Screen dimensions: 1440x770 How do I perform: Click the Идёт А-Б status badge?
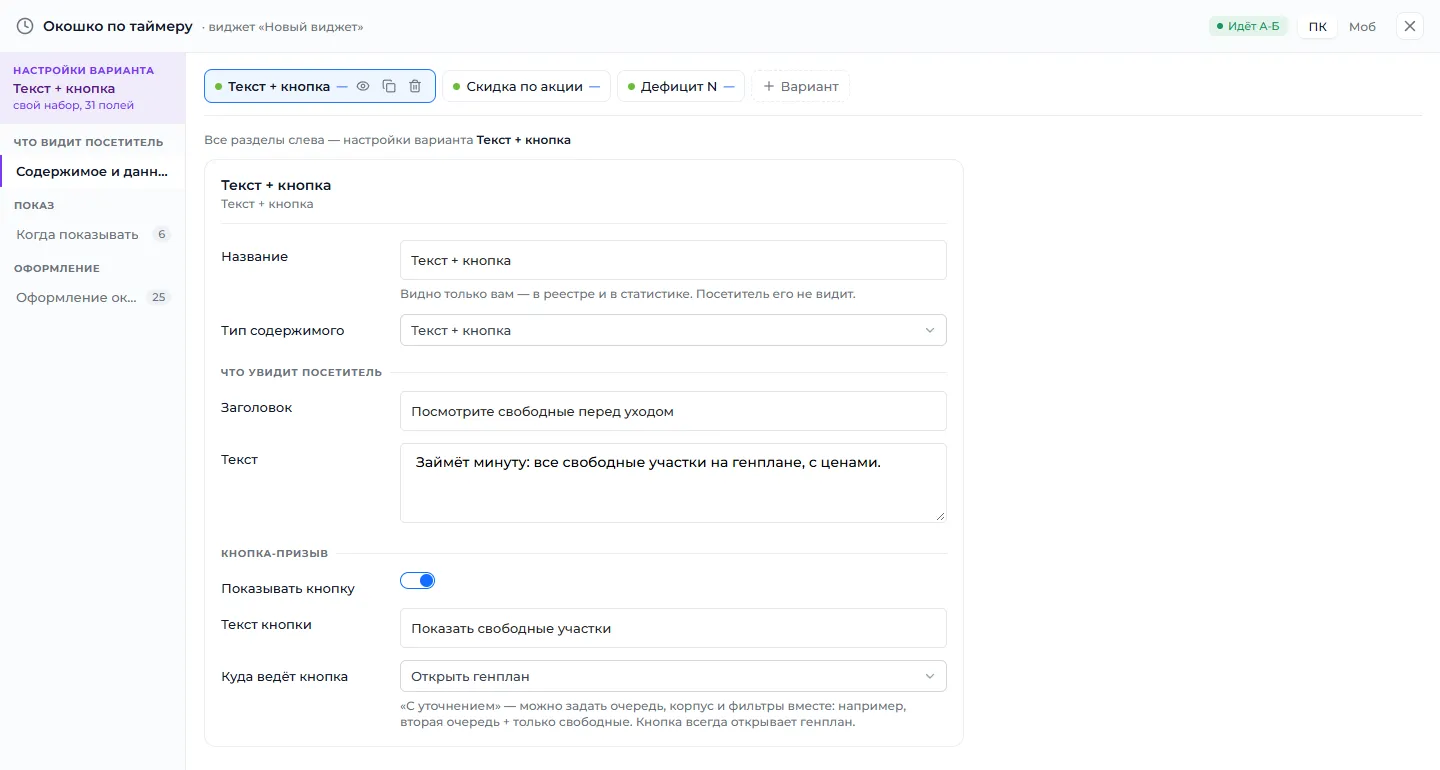1248,26
